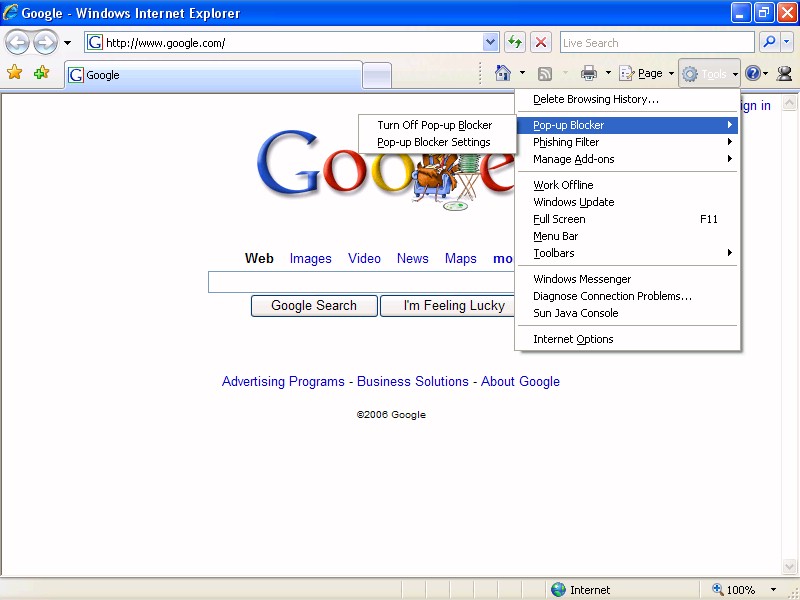
Task: Open Pop-up Blocker Settings
Action: (x=437, y=142)
